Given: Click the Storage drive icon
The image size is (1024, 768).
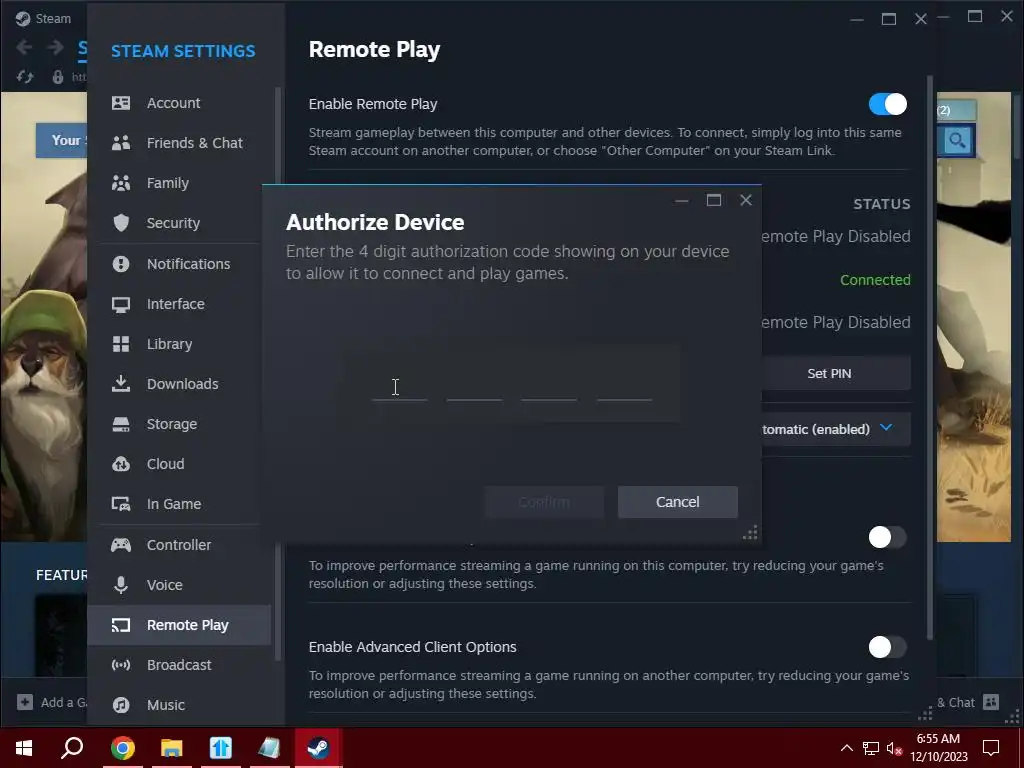Looking at the screenshot, I should 121,424.
